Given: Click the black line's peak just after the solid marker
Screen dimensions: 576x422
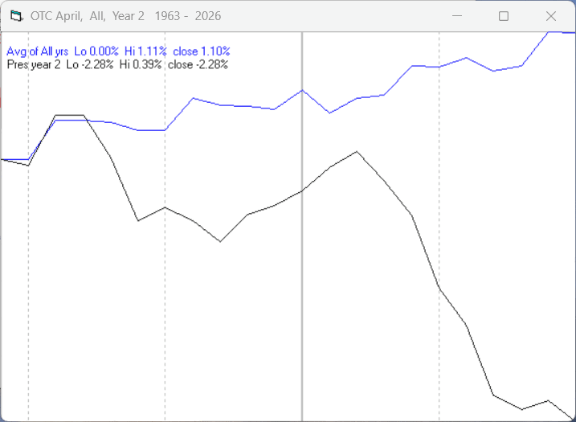Looking at the screenshot, I should click(x=357, y=152).
